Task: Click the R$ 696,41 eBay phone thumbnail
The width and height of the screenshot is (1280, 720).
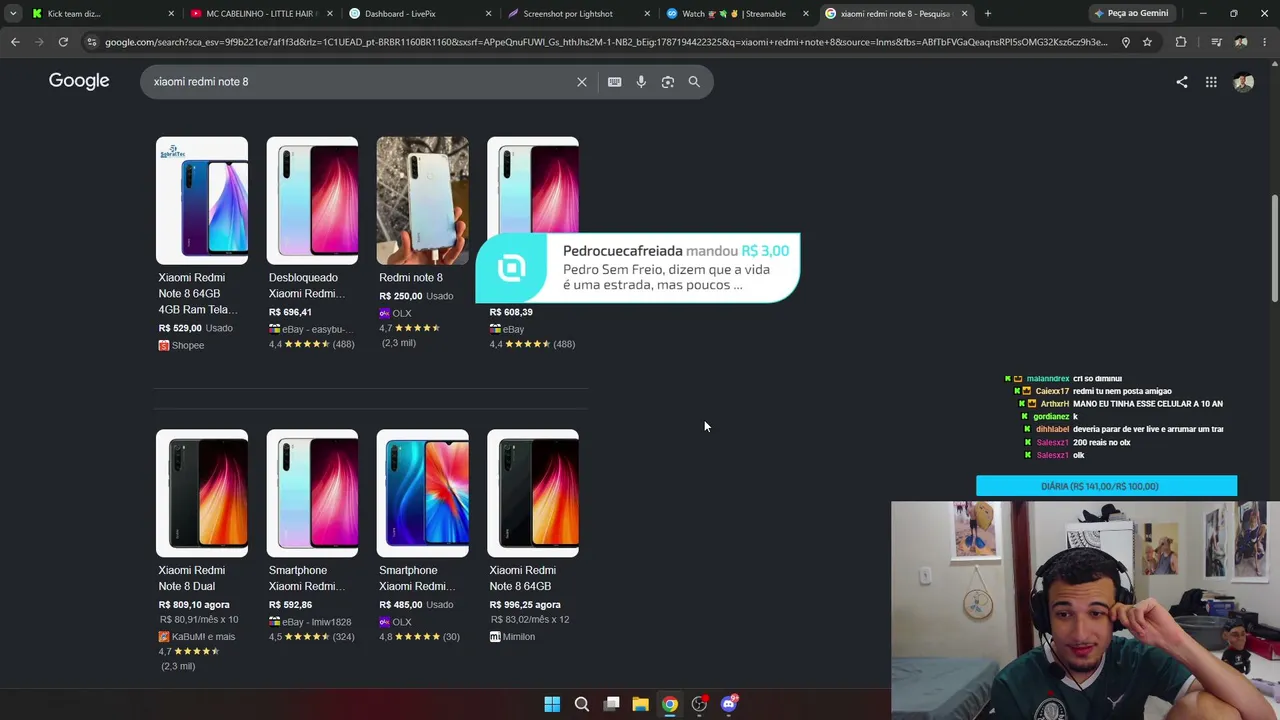Action: (312, 200)
